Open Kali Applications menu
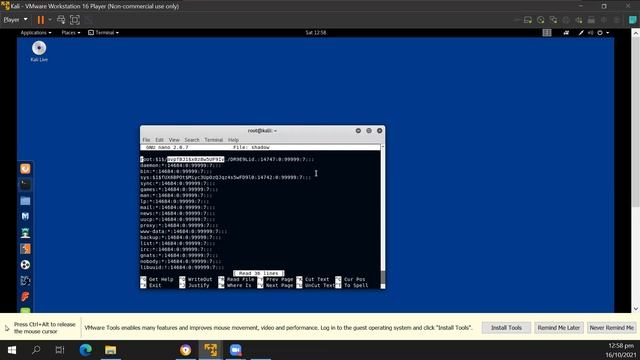Viewport: 640px width, 360px height. (36, 33)
